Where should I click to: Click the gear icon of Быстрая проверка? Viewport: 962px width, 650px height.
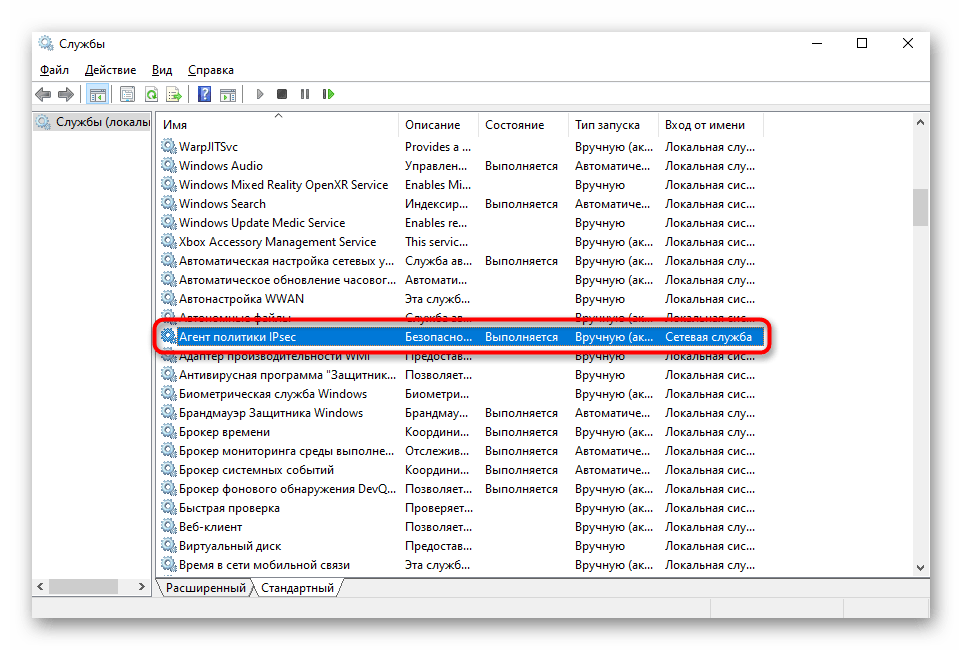(x=169, y=508)
